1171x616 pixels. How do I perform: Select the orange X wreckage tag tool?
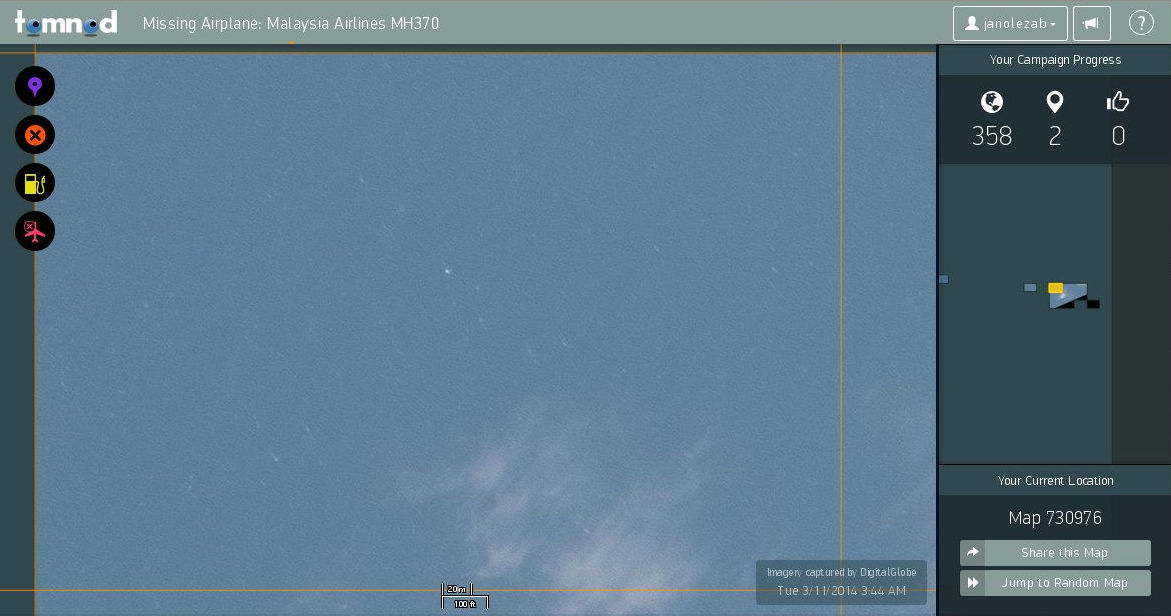click(35, 135)
